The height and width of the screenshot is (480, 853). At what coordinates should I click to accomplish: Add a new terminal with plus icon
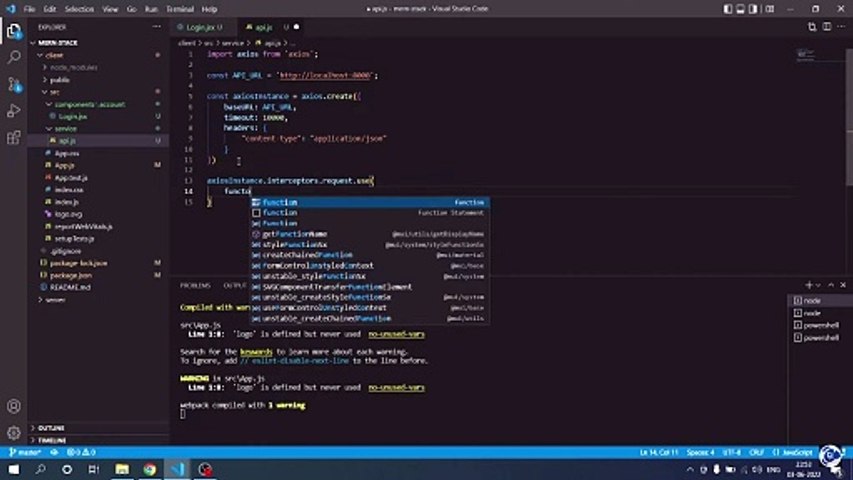pos(809,285)
